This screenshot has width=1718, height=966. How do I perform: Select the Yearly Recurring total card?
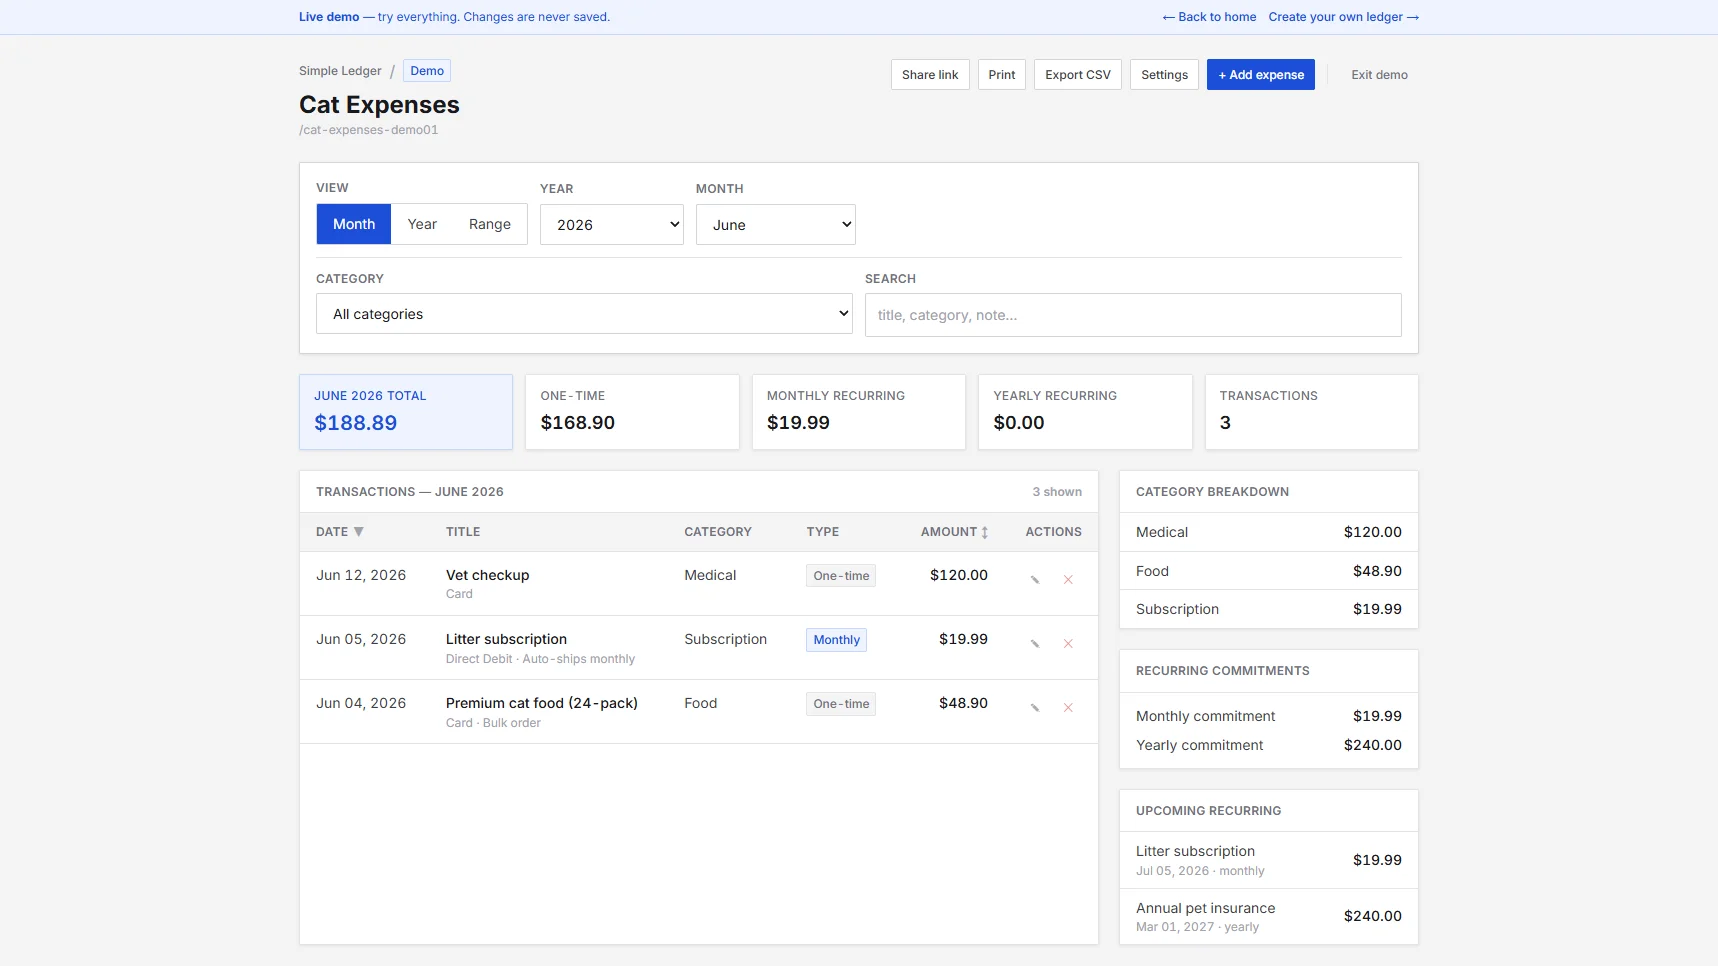tap(1085, 412)
